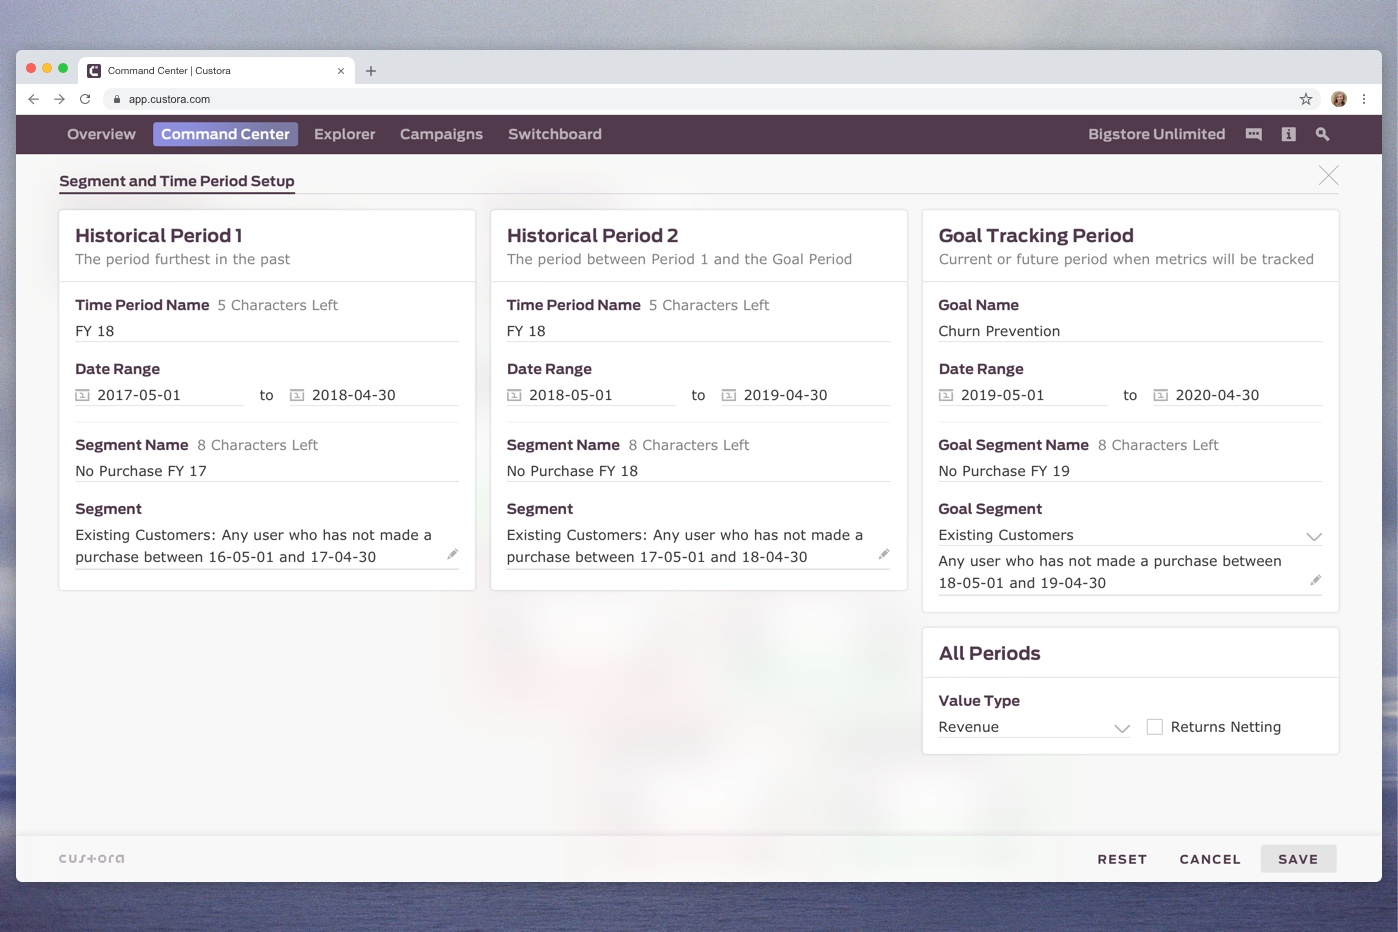This screenshot has height=932, width=1398.
Task: Click the Custora logo in footer
Action: (92, 858)
